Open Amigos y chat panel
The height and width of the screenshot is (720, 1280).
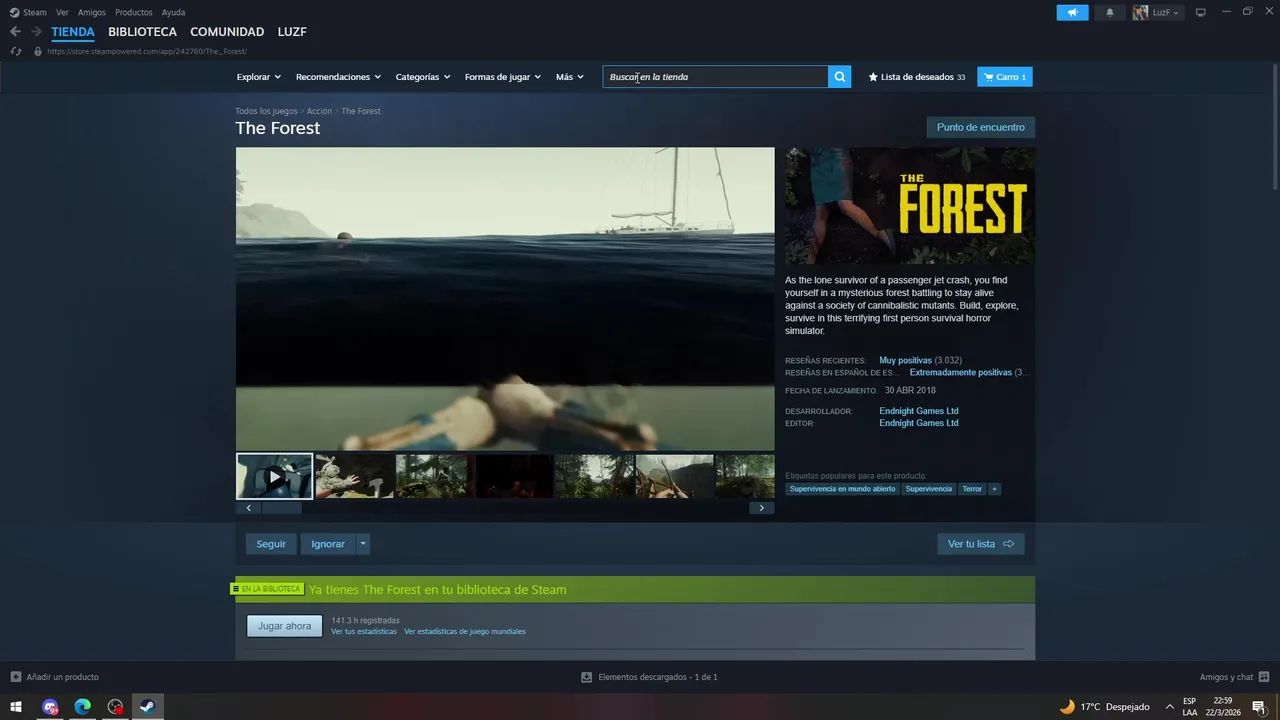pyautogui.click(x=1235, y=677)
